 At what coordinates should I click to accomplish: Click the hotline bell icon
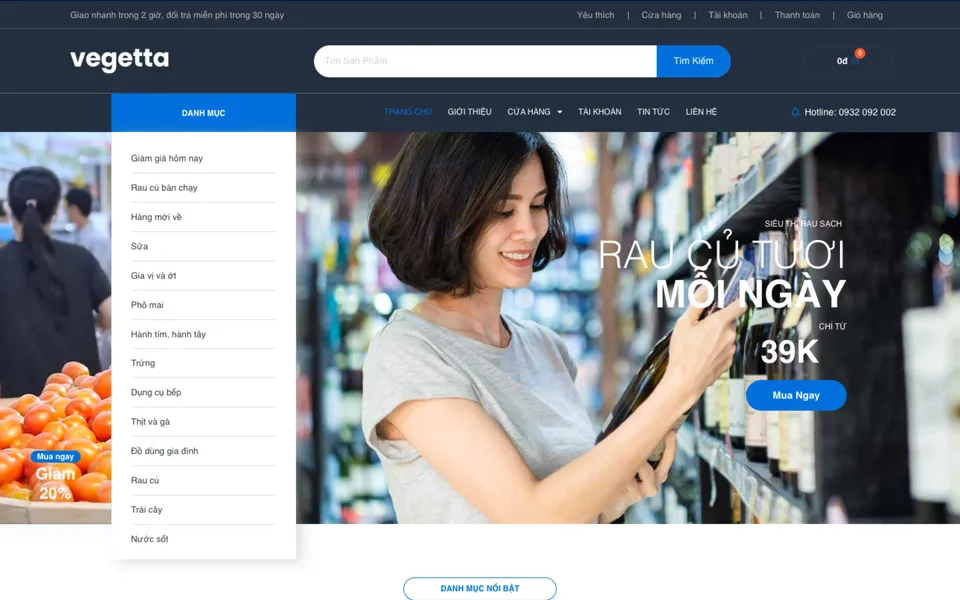(795, 112)
